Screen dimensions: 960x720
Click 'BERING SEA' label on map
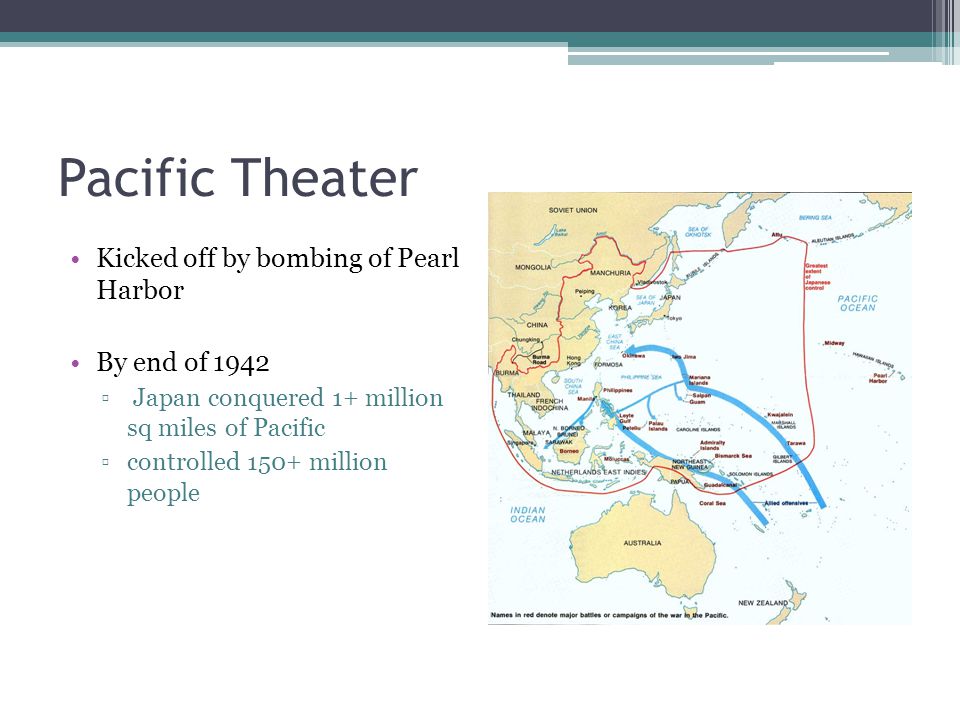[815, 217]
